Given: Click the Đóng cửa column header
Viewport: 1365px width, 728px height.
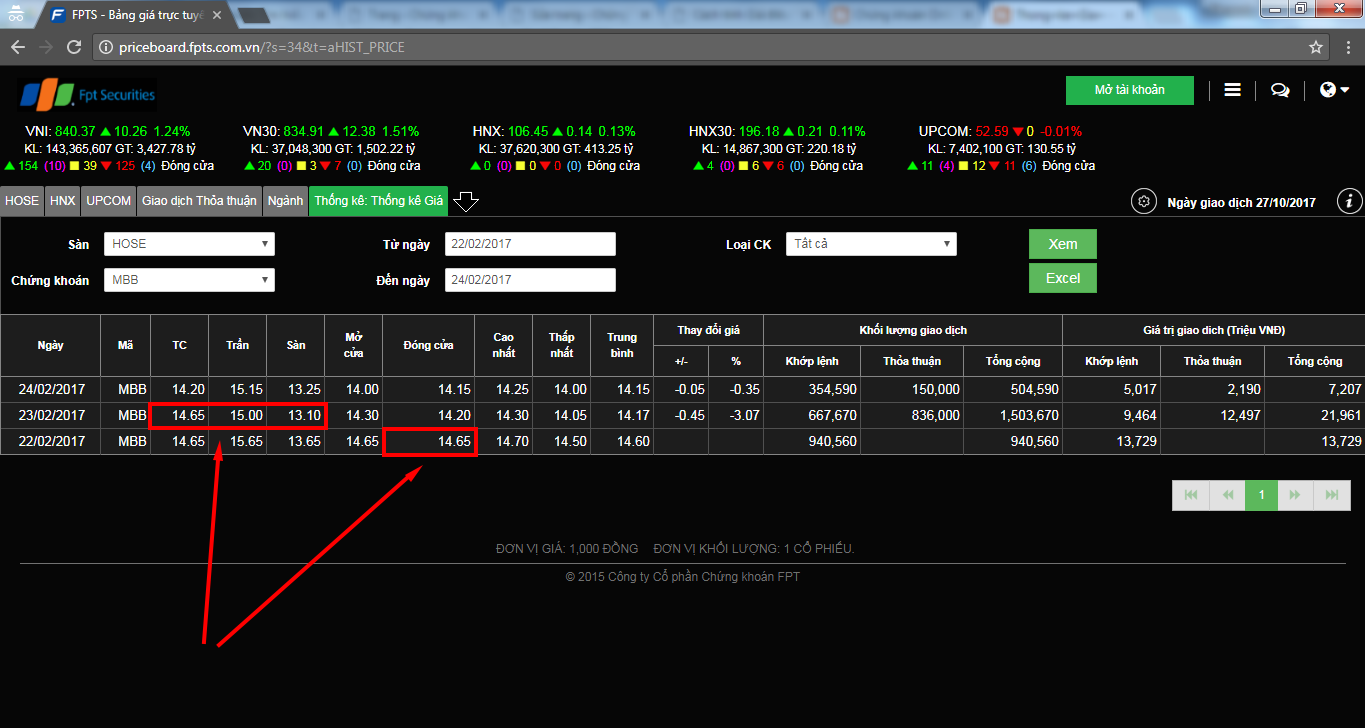Looking at the screenshot, I should click(x=428, y=345).
